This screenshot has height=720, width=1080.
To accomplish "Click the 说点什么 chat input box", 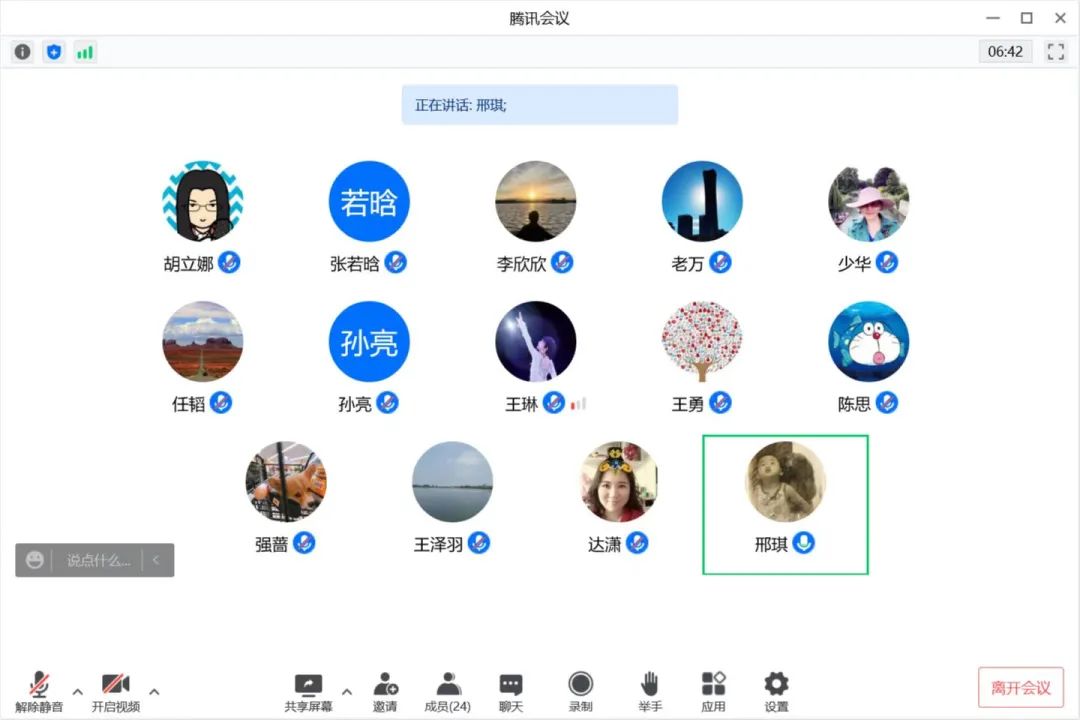I will pyautogui.click(x=98, y=560).
